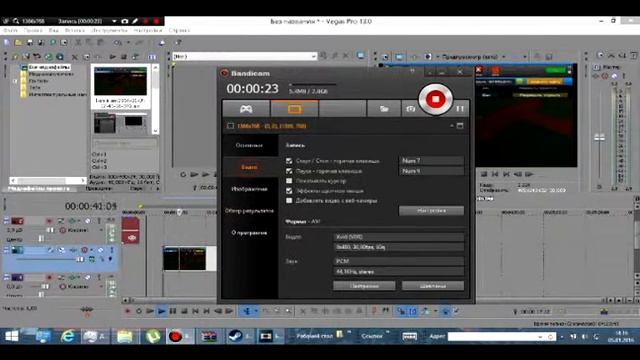The image size is (640, 360).
Task: Toggle Start/Stop hotkey checkbox in Bandicam
Action: 289,161
